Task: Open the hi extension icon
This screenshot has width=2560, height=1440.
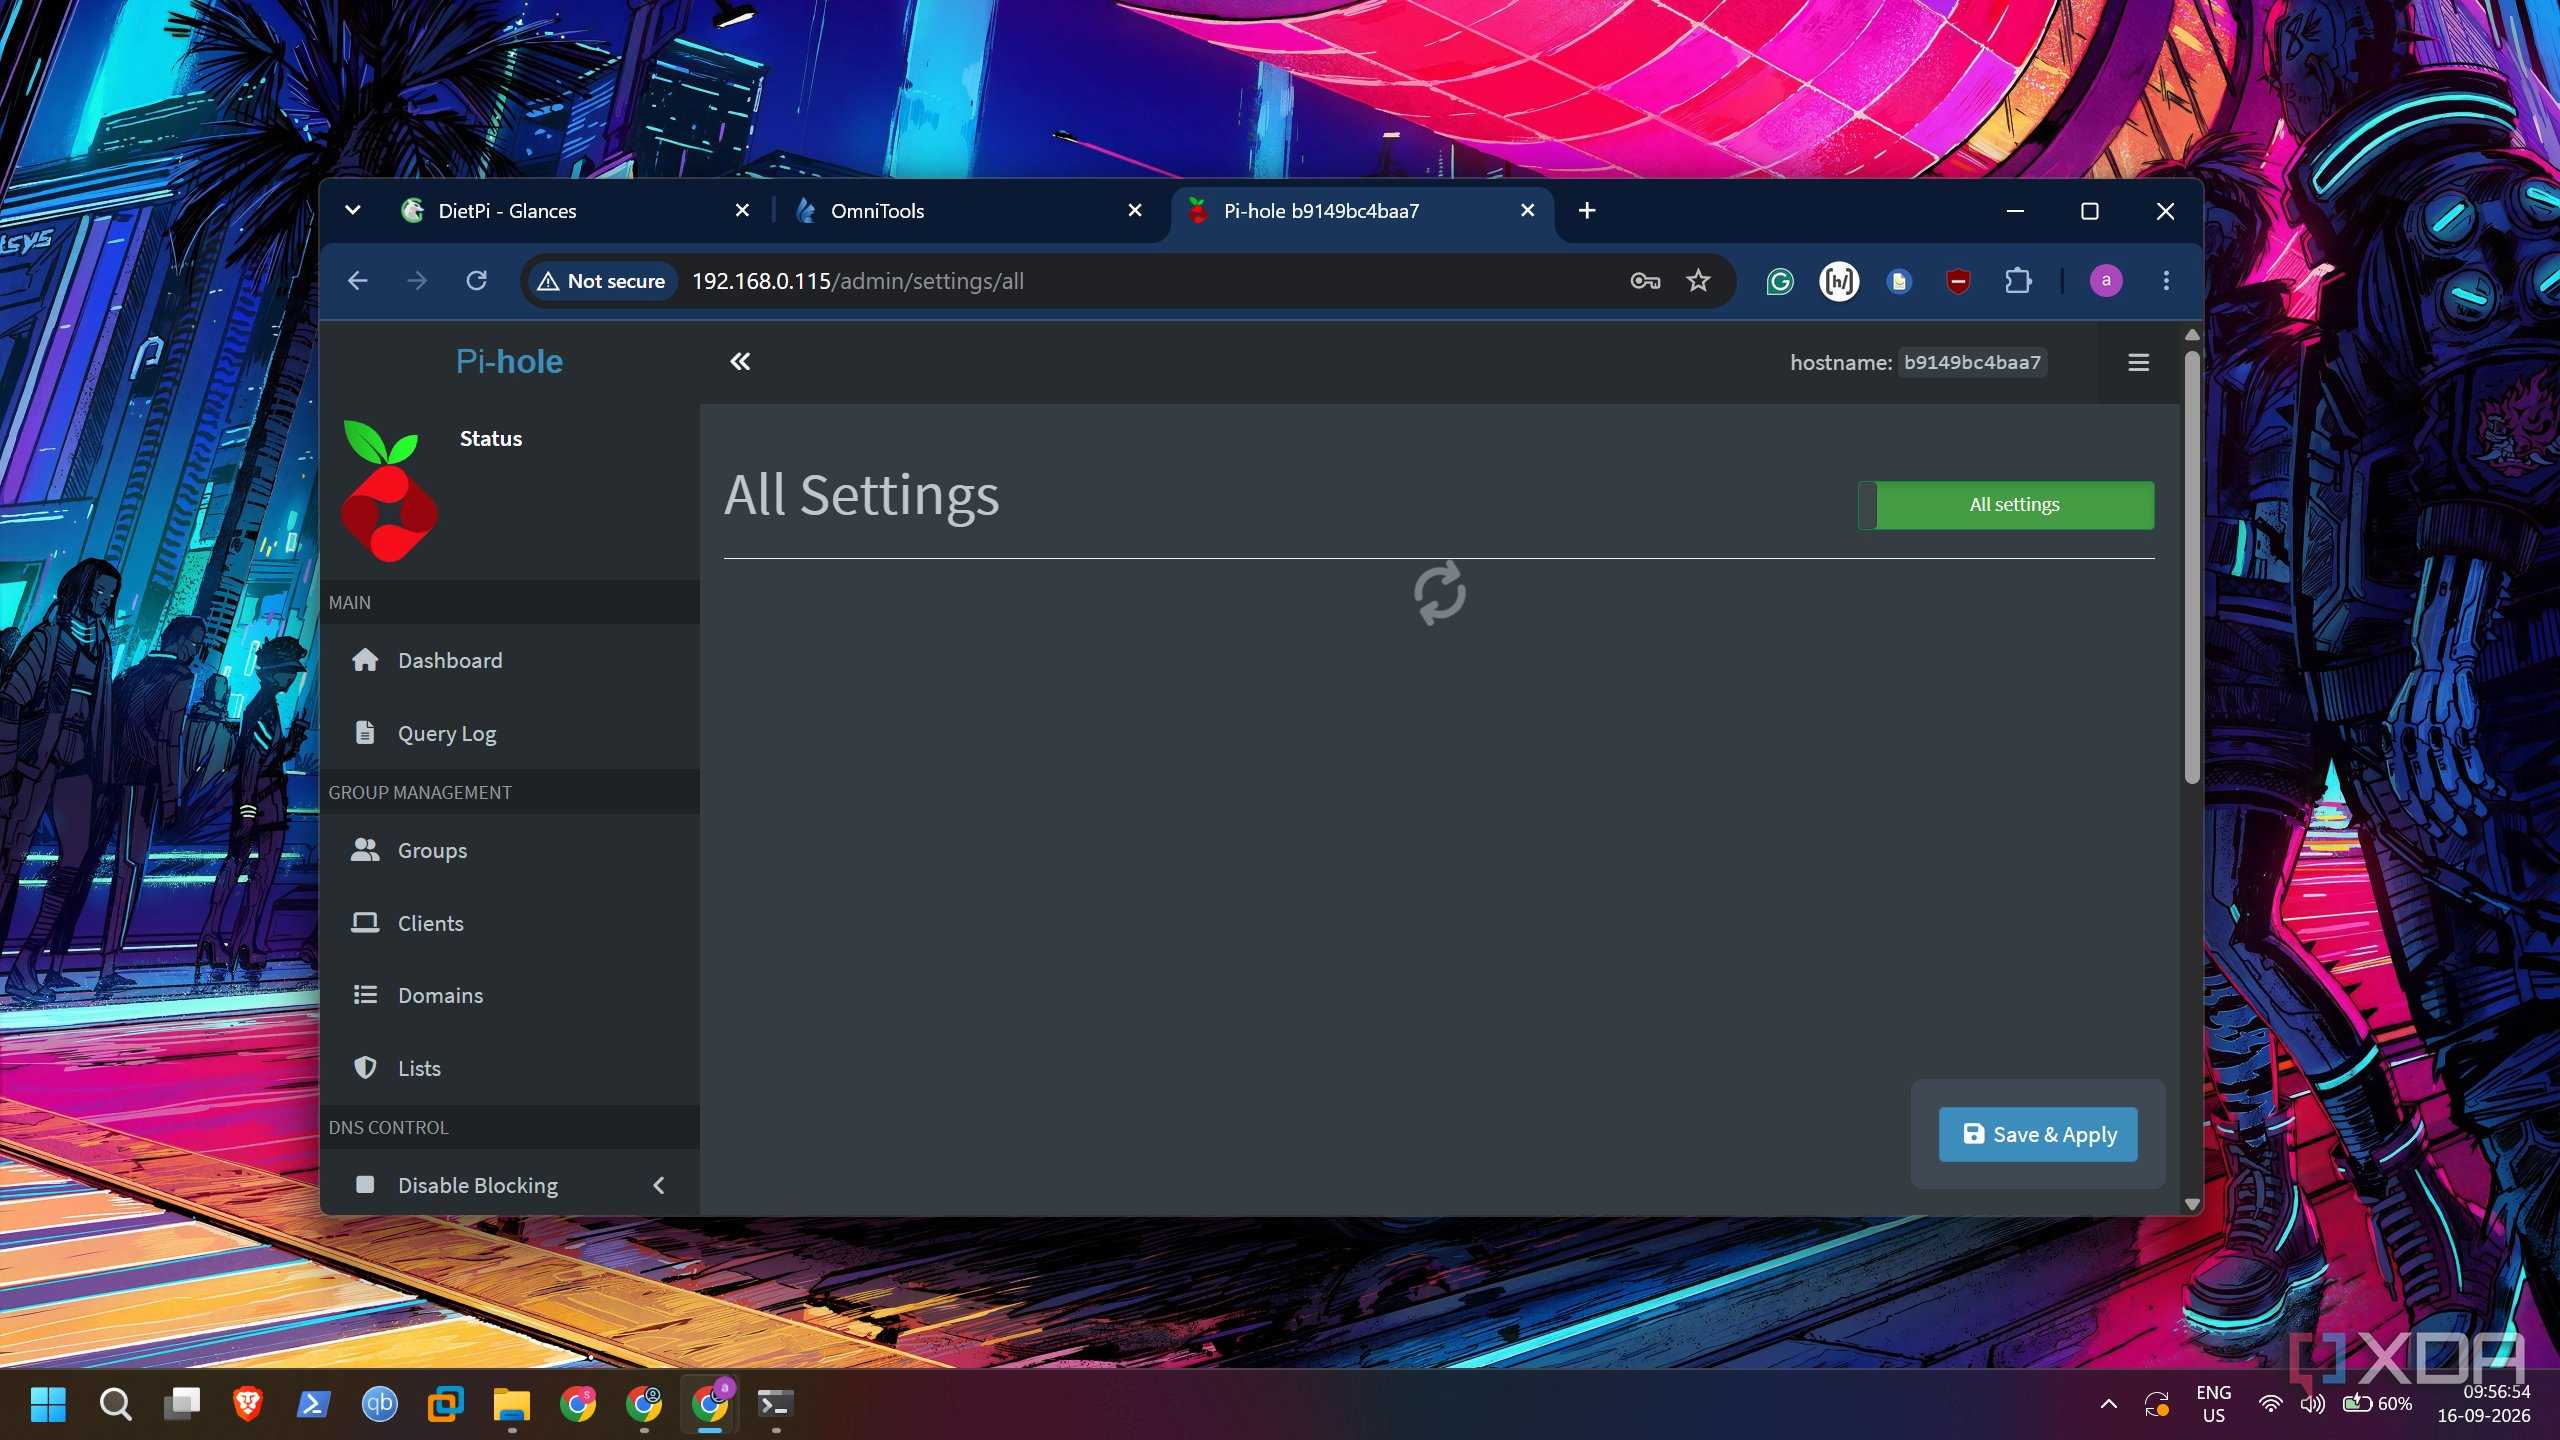Action: [1839, 282]
